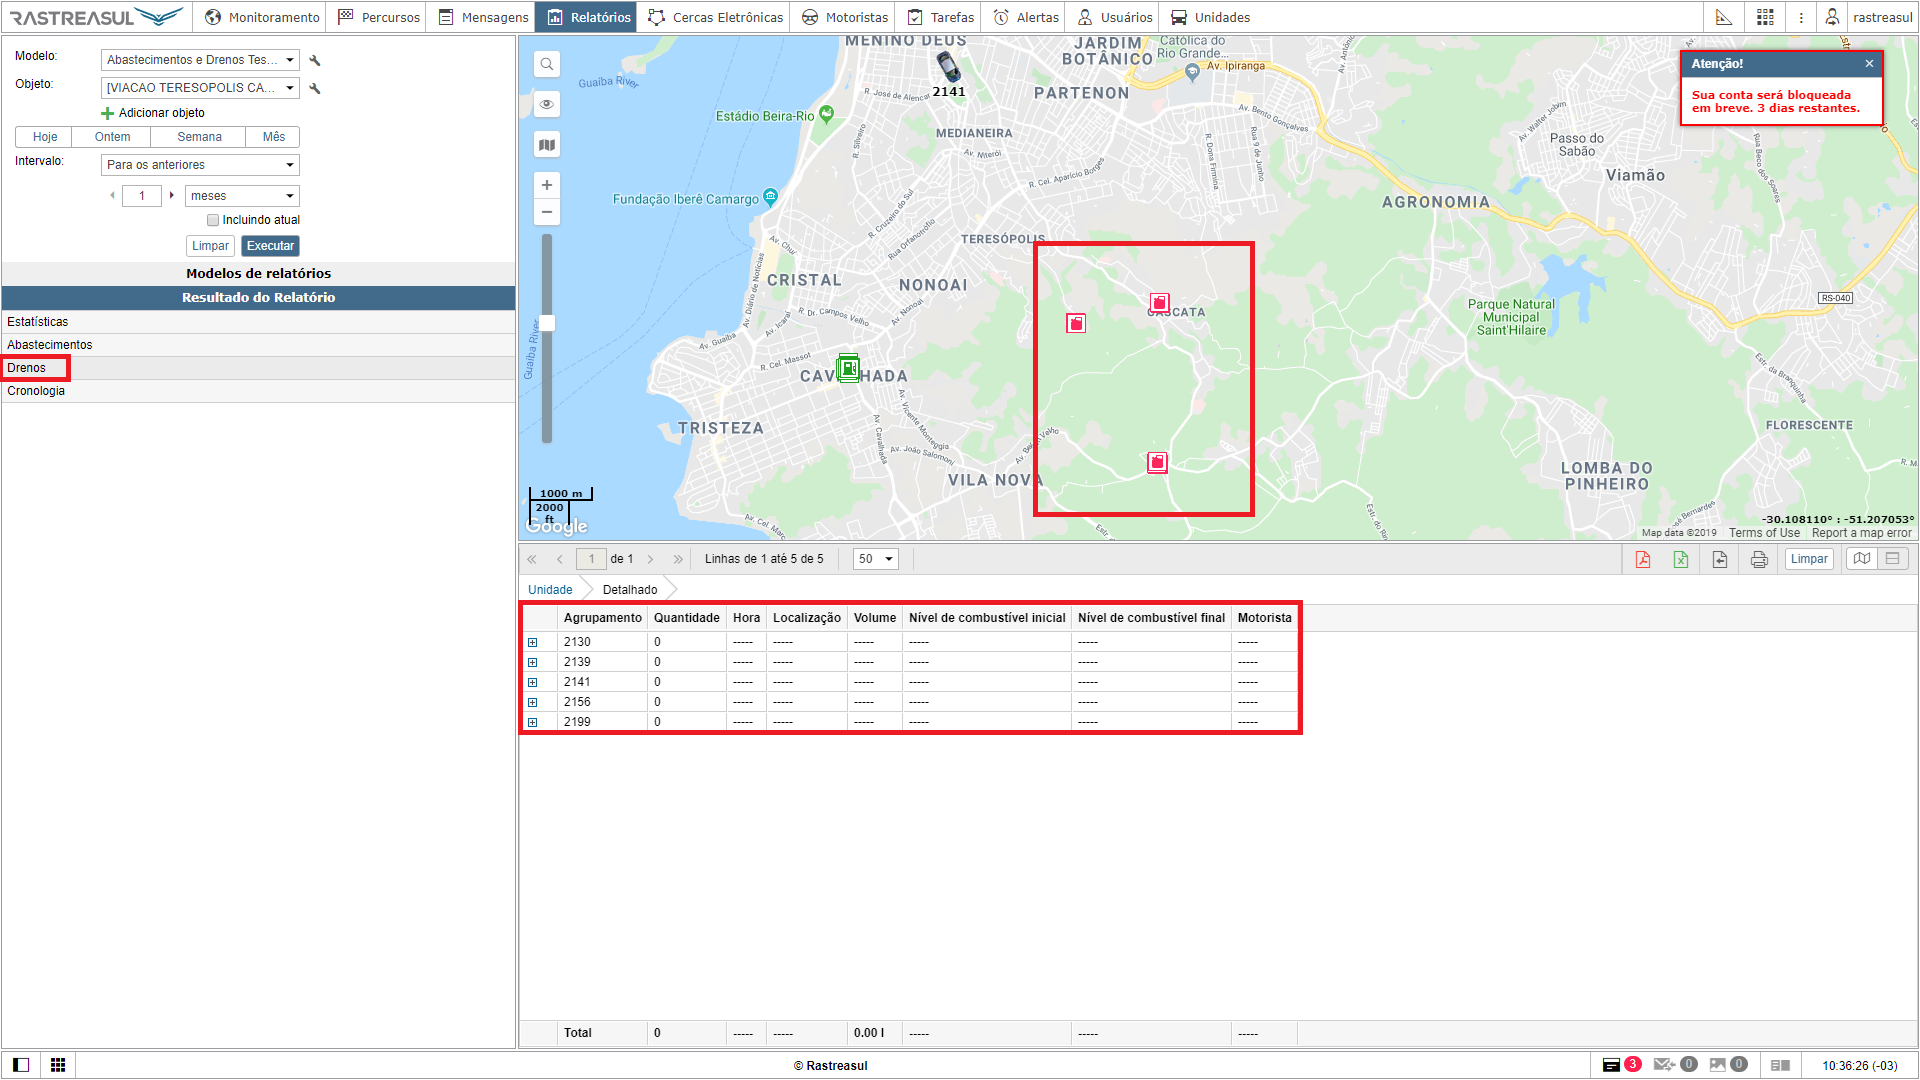This screenshot has width=1920, height=1080.
Task: Export report as PDF
Action: point(1642,559)
